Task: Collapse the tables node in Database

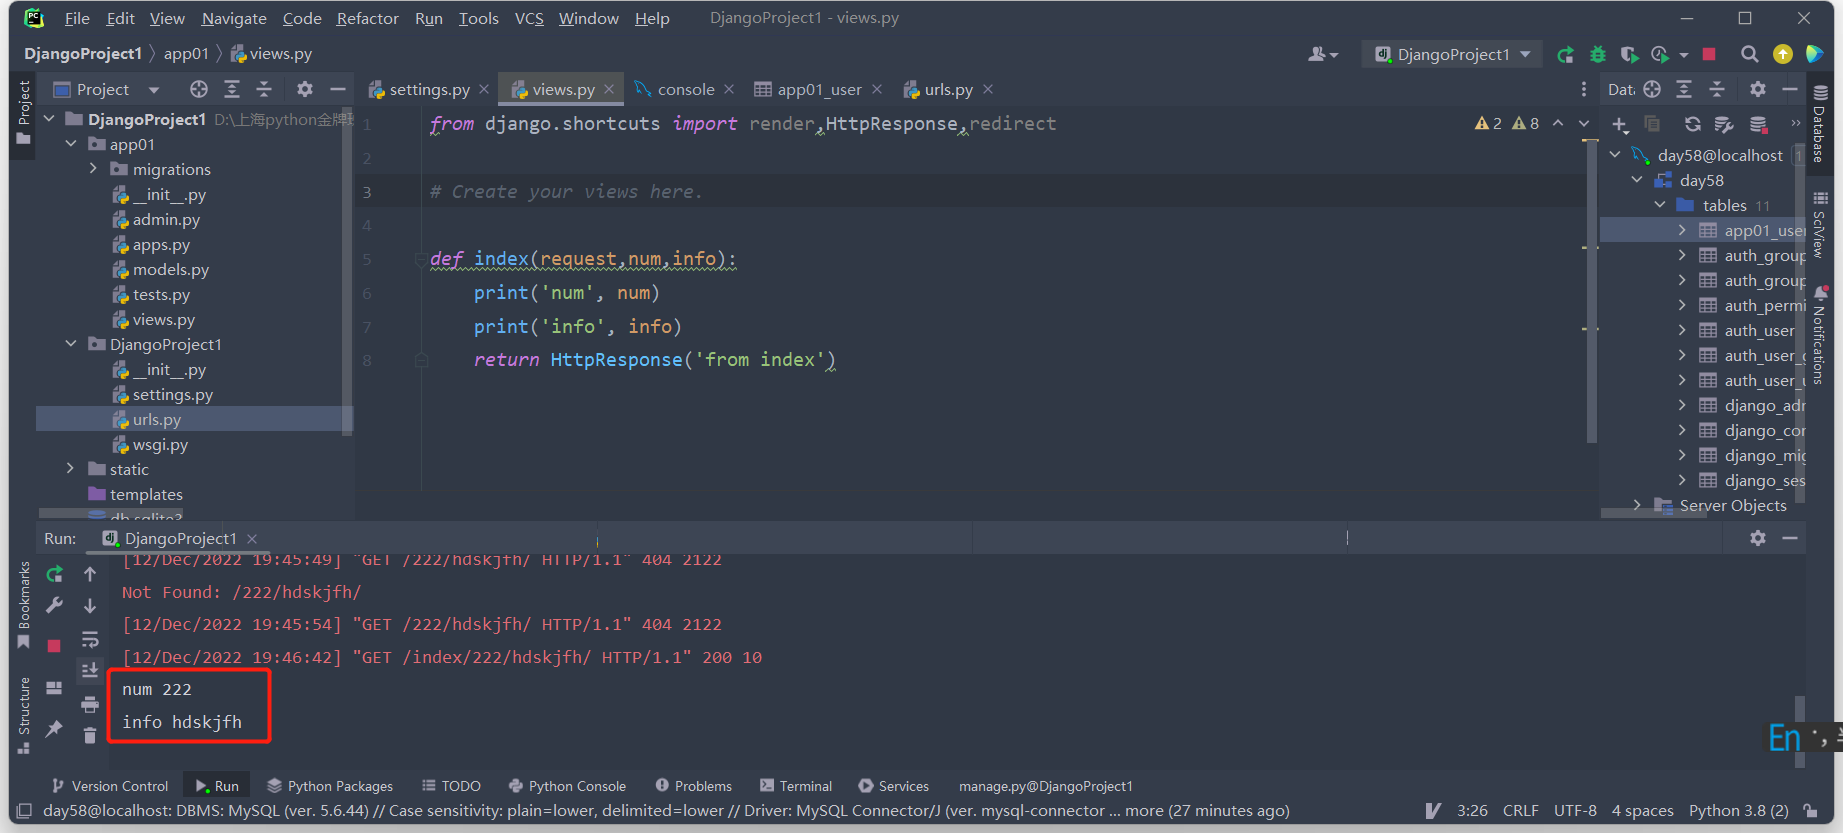Action: [x=1660, y=205]
